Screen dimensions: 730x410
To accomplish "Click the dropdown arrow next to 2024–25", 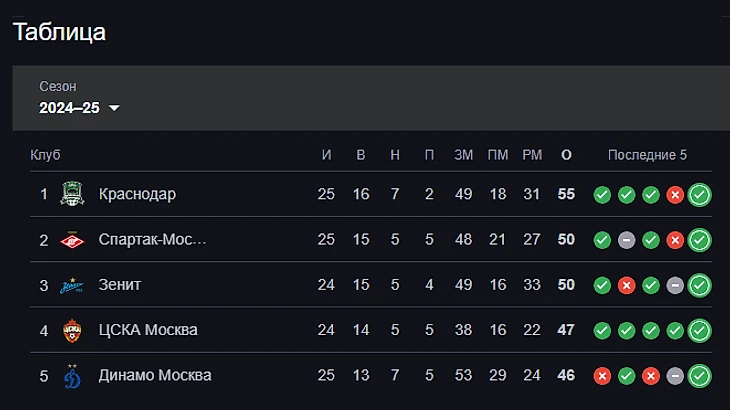I will point(114,108).
